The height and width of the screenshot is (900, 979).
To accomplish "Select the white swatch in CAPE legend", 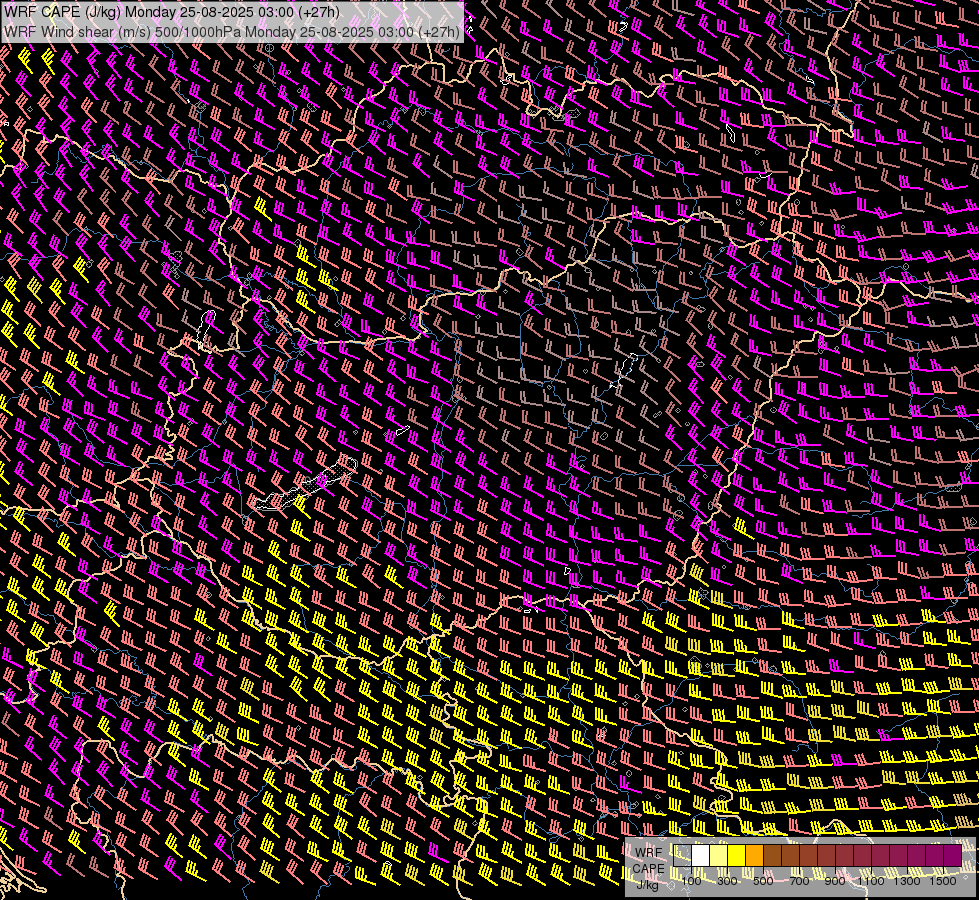I will [701, 855].
